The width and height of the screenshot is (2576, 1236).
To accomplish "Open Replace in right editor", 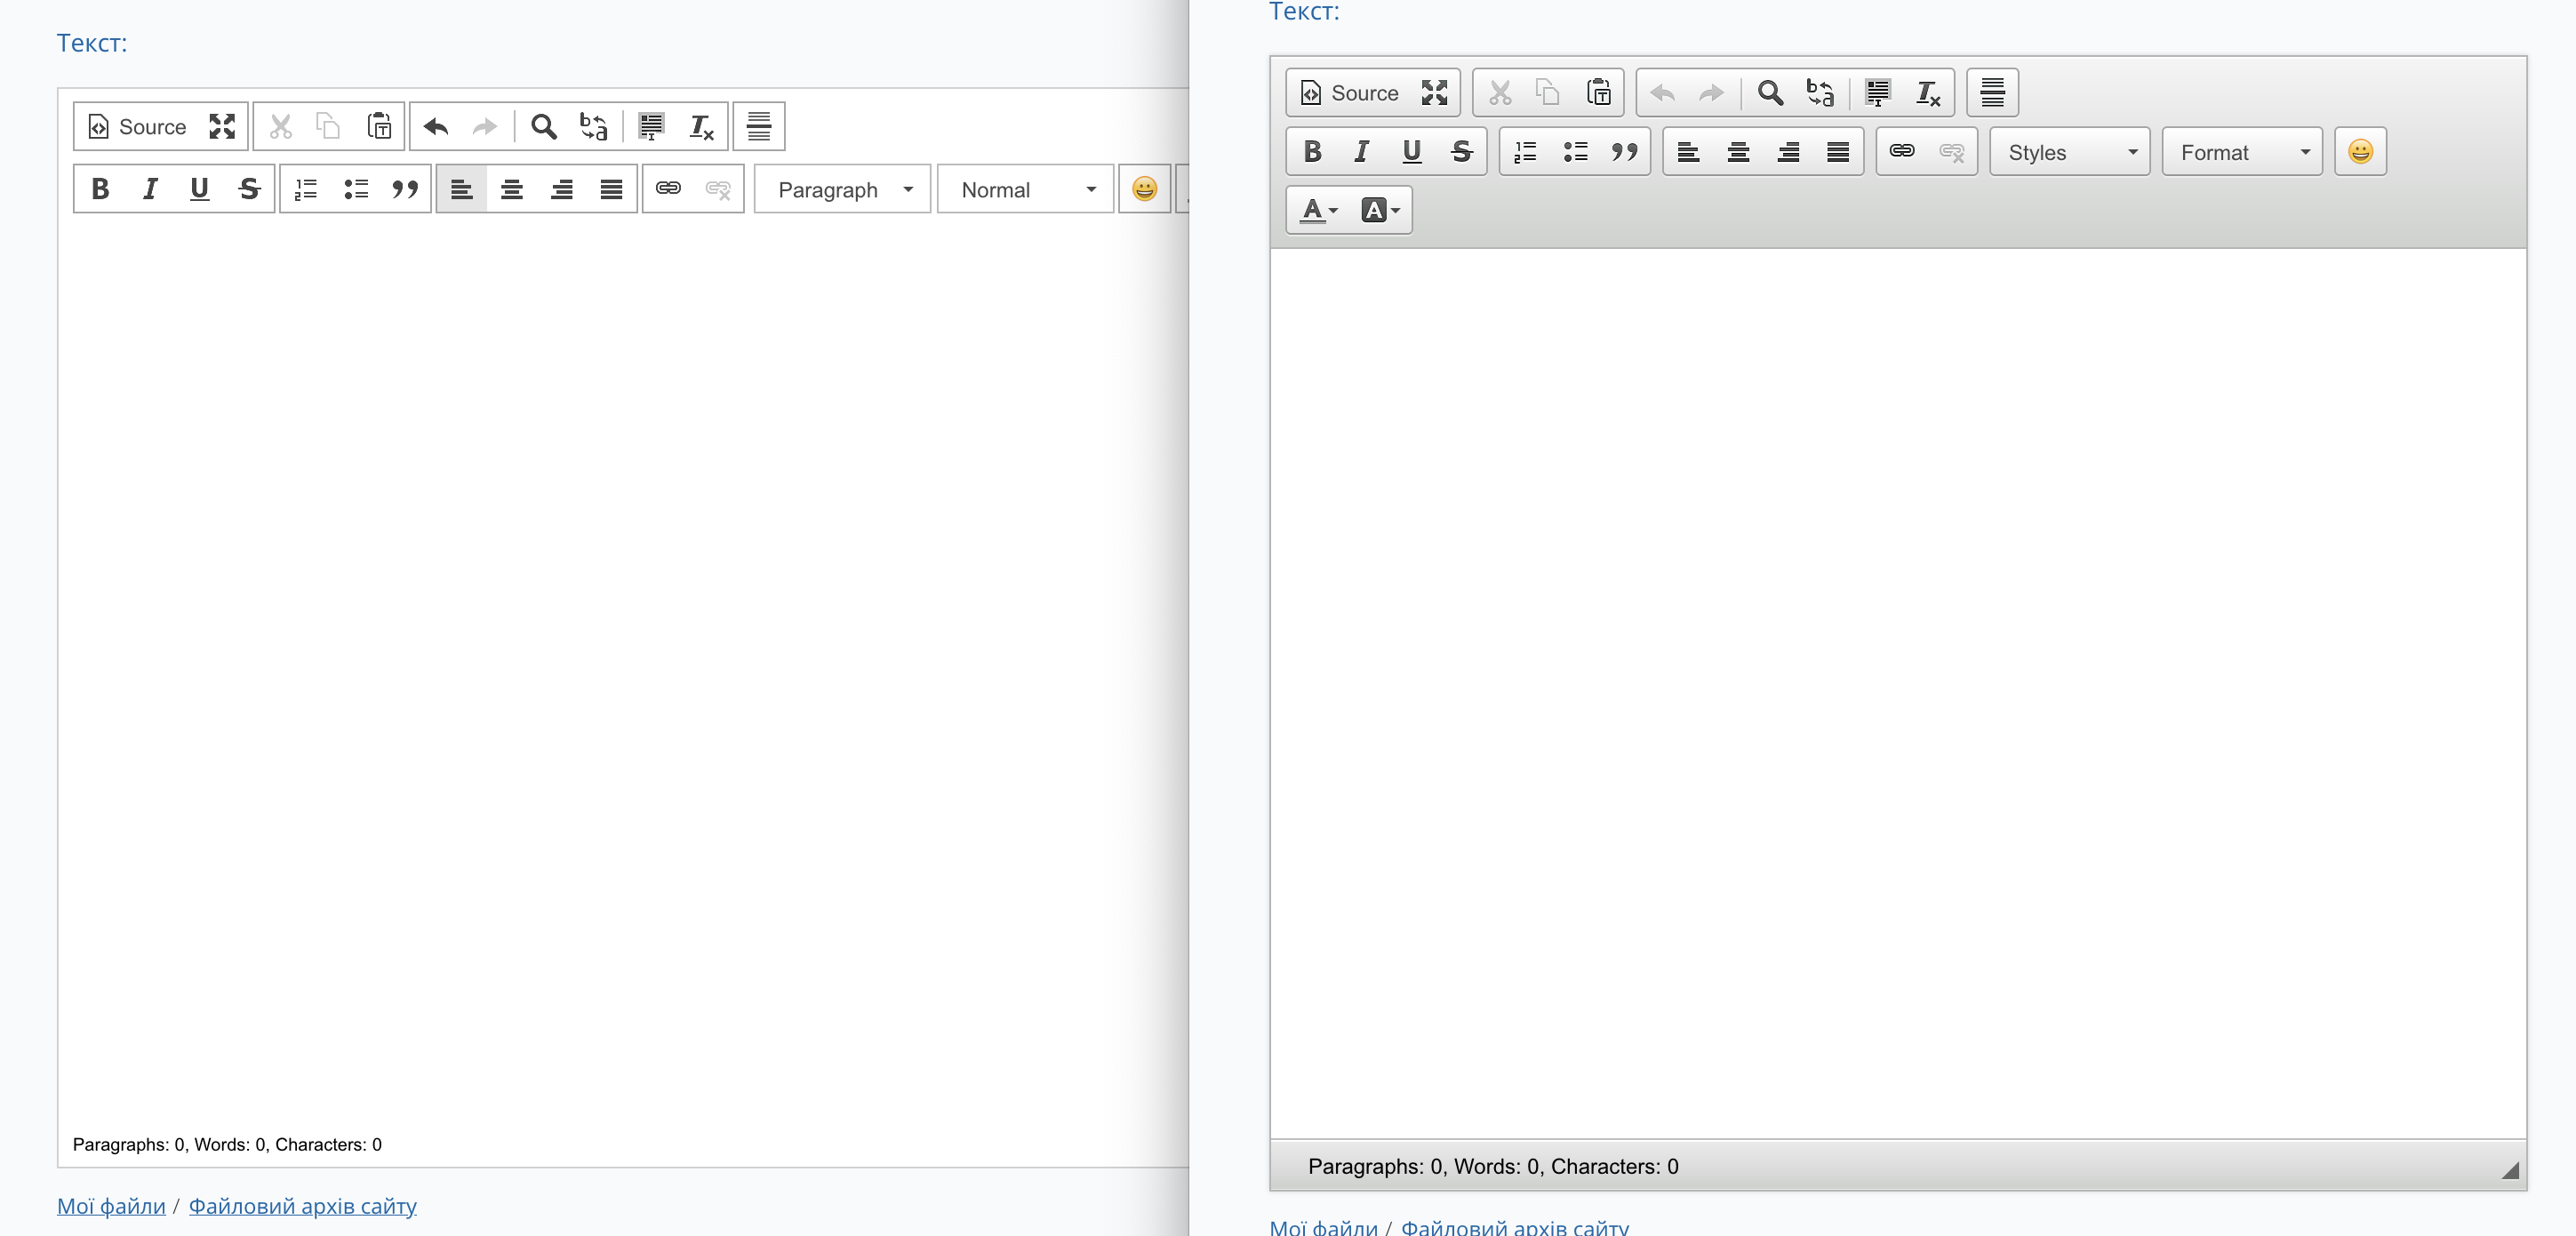I will (x=1820, y=93).
